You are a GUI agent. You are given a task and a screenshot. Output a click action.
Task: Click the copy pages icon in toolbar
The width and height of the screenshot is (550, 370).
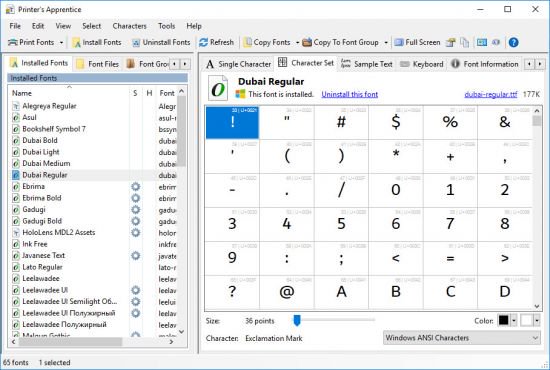tap(464, 42)
